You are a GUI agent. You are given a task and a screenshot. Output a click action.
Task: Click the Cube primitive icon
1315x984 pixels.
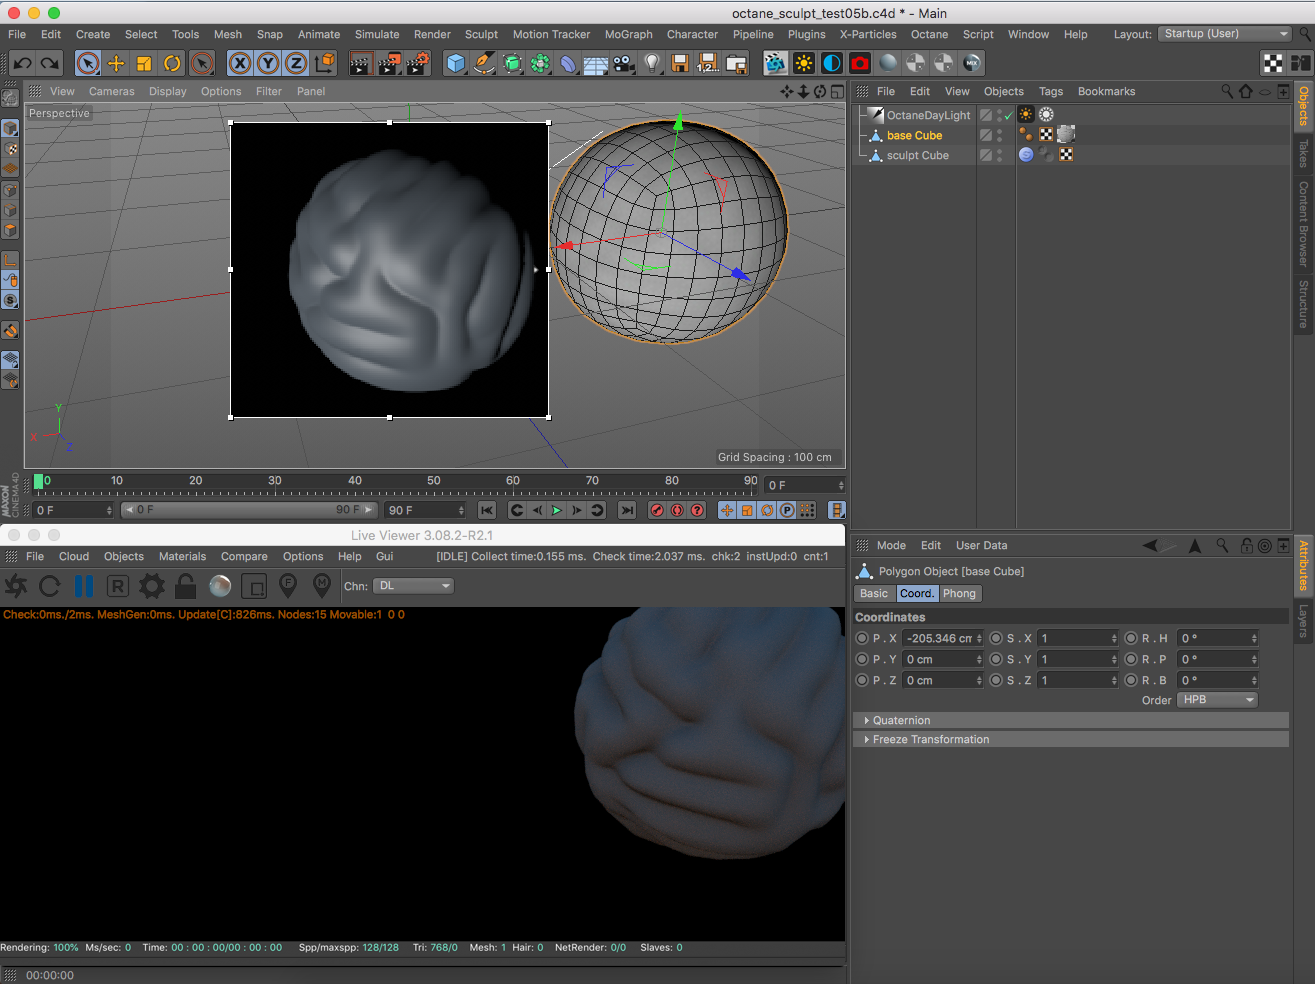[x=456, y=64]
